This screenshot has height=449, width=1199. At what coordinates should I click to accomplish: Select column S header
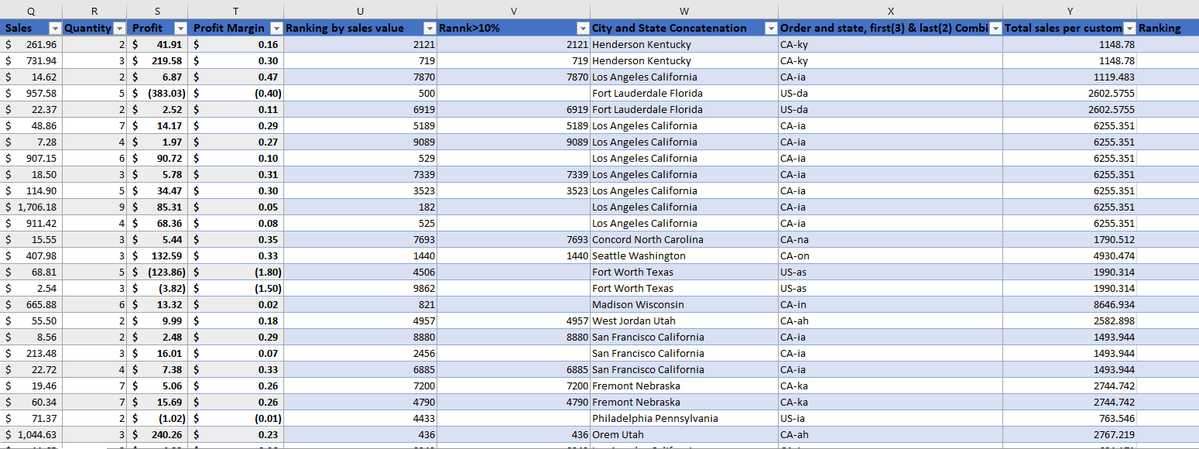click(x=158, y=11)
